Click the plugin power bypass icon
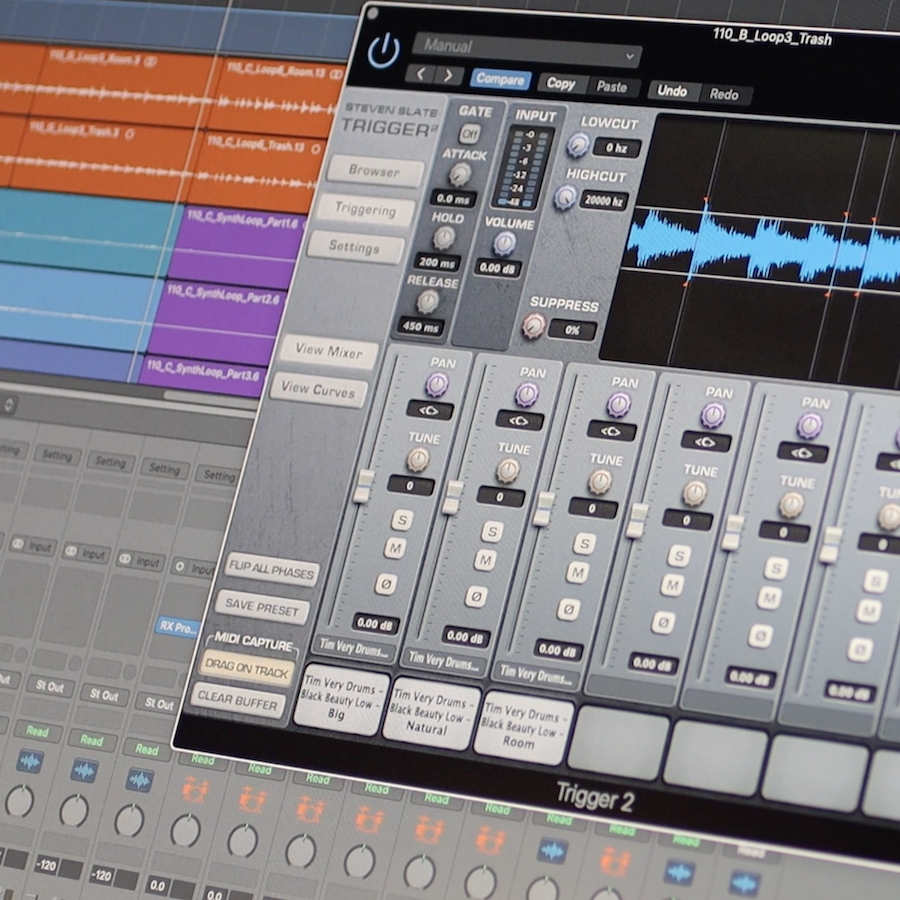The height and width of the screenshot is (900, 900). [383, 51]
